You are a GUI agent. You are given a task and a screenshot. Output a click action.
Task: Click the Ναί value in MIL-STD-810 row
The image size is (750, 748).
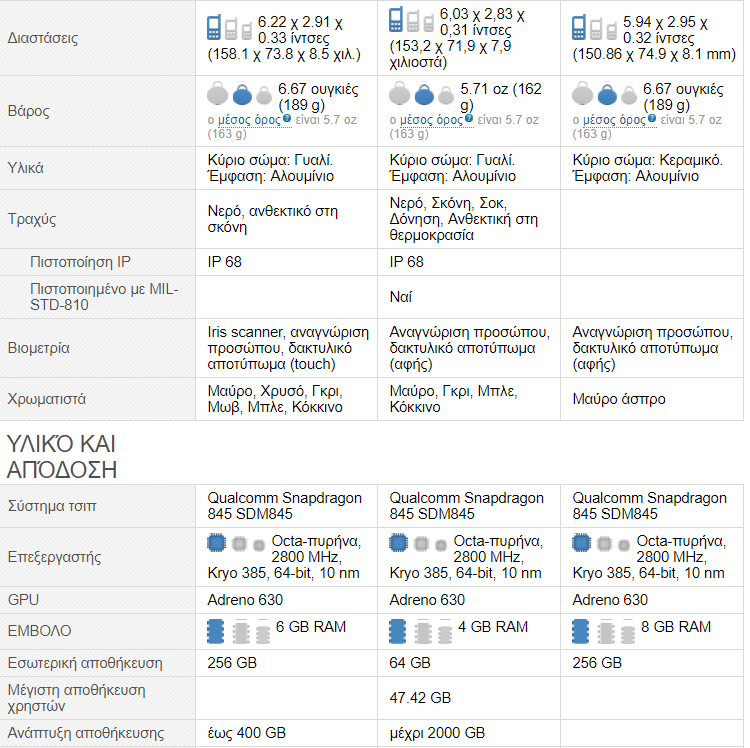click(x=400, y=297)
